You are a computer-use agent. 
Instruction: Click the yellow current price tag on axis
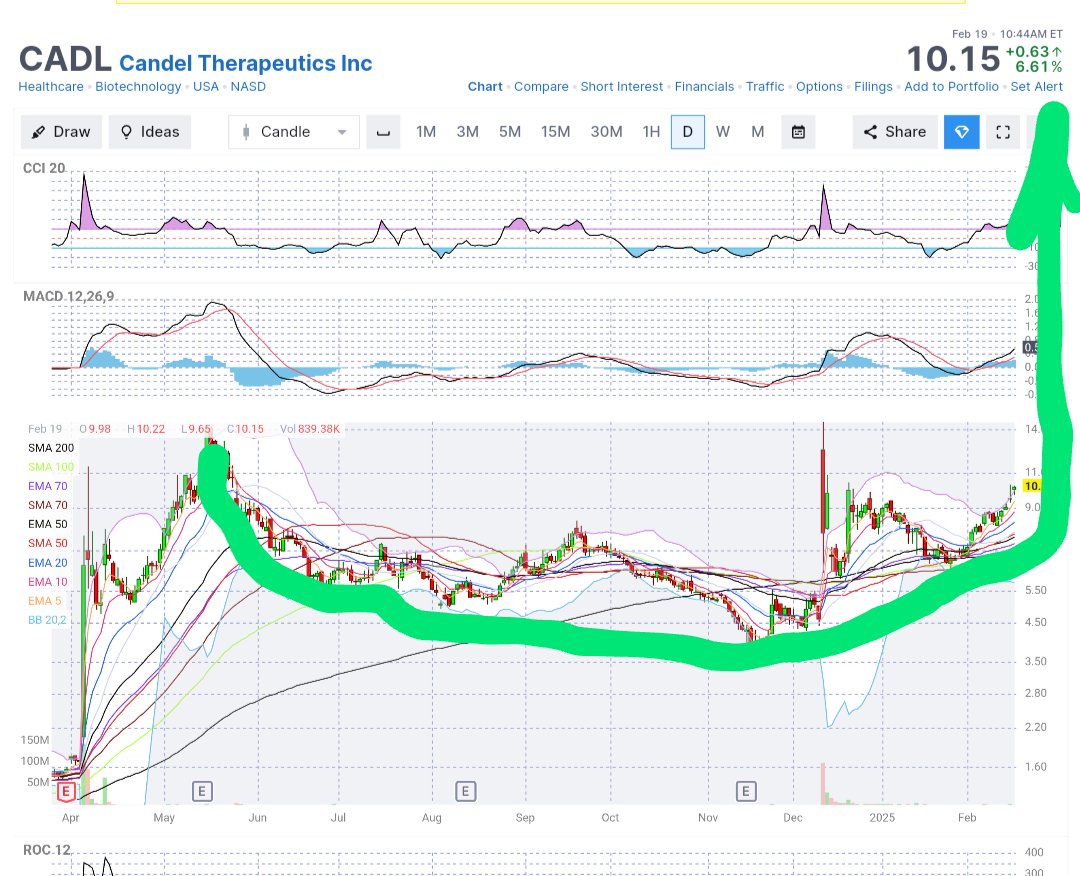1032,486
